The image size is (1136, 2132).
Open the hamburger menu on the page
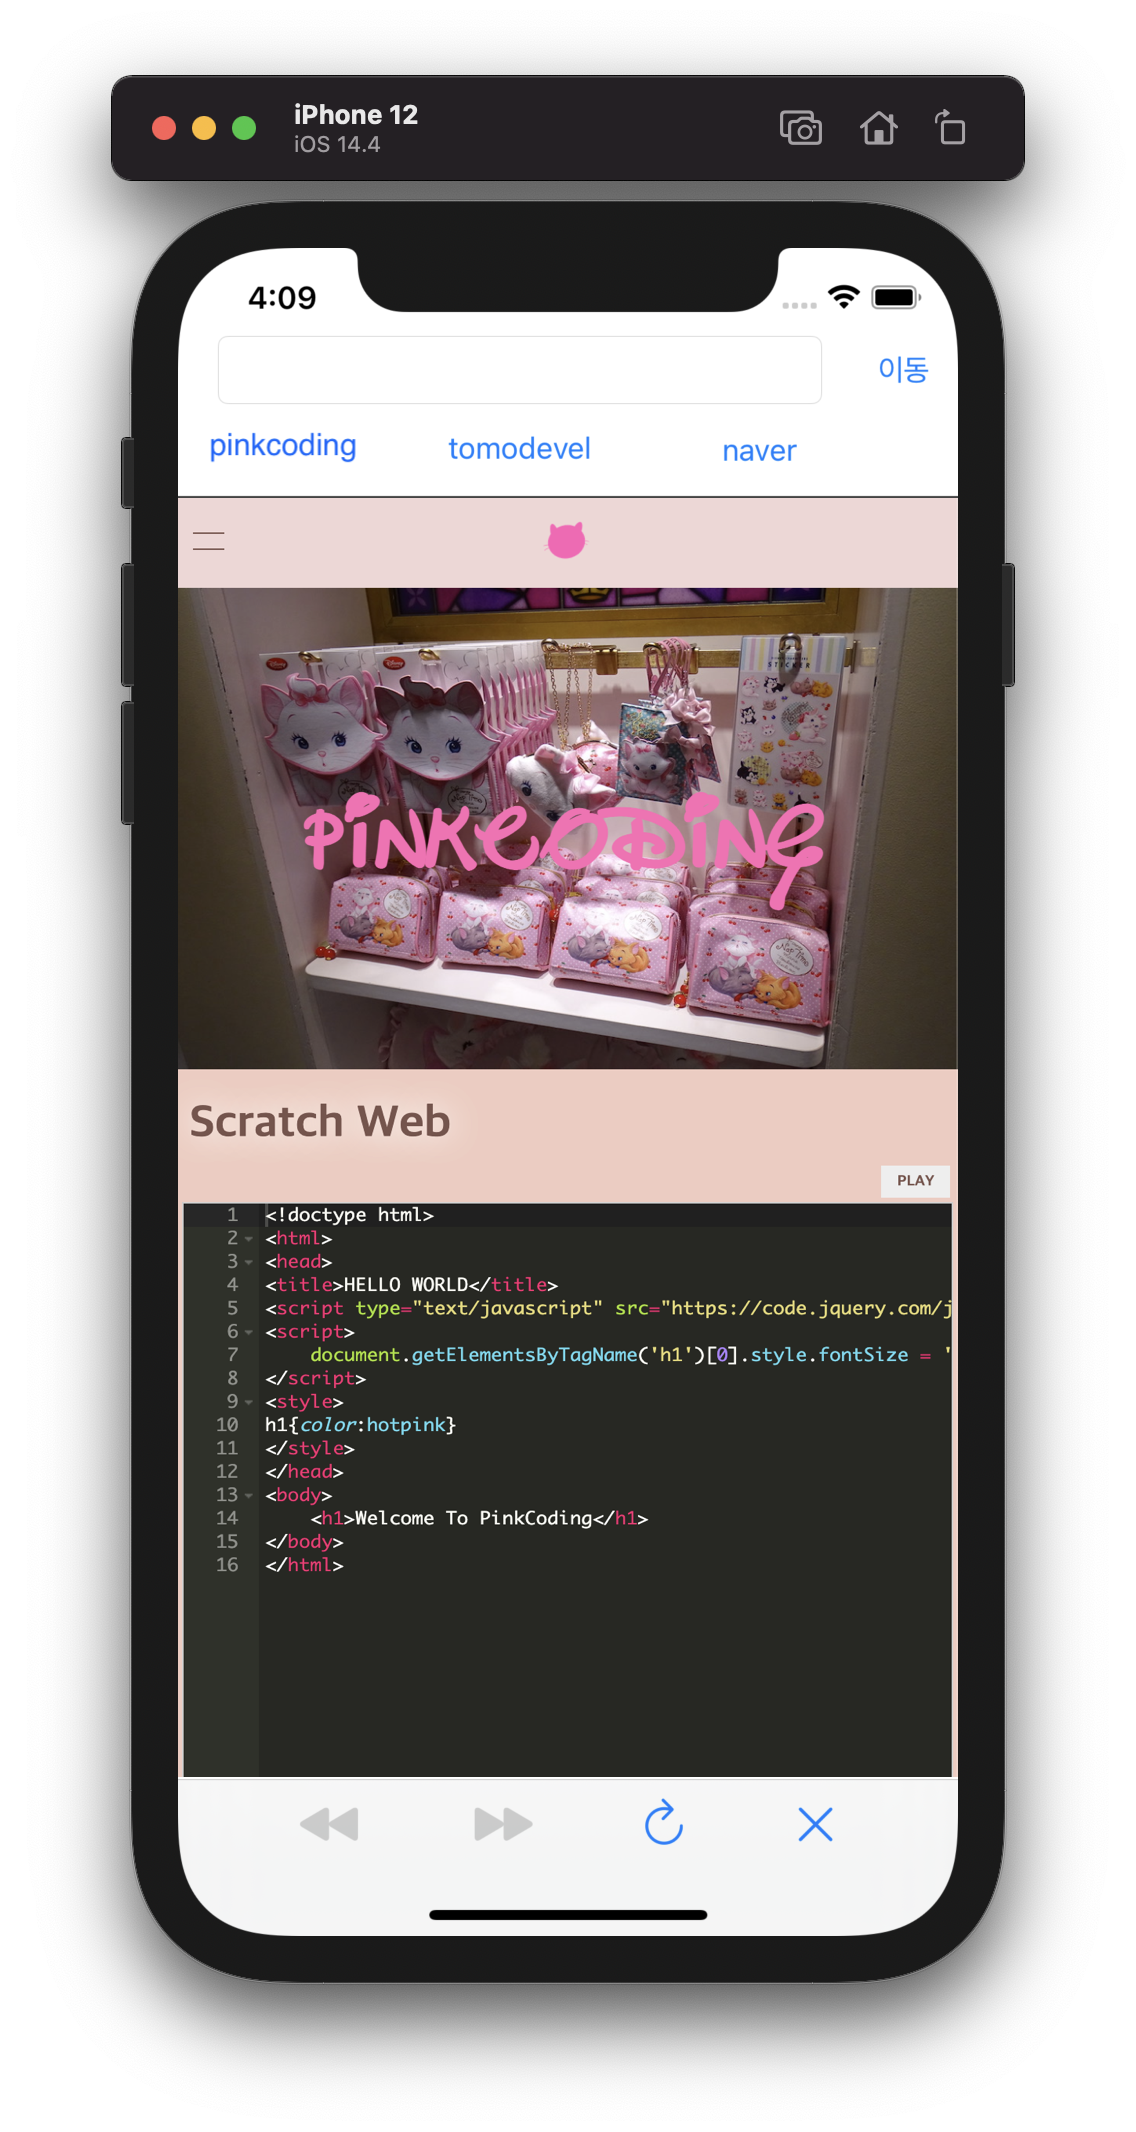pos(208,542)
